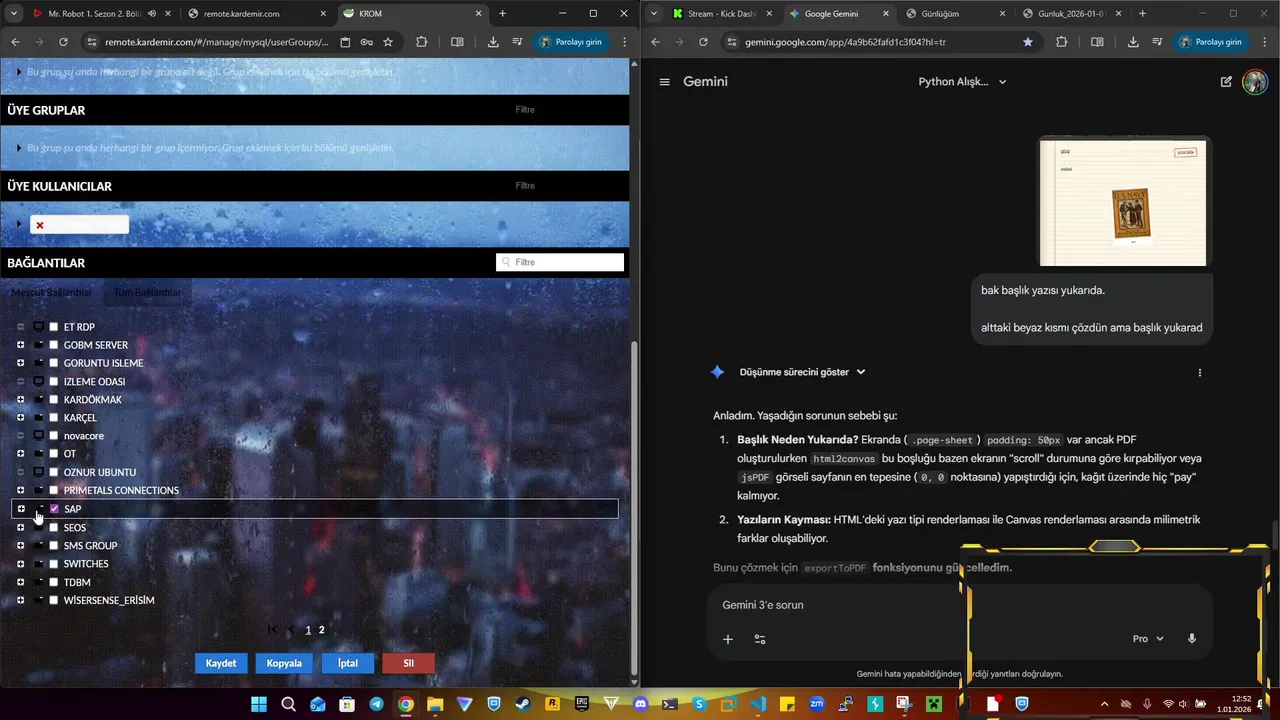The height and width of the screenshot is (720, 1280).
Task: Open the Python Alışk... conversation title dropdown
Action: [962, 82]
